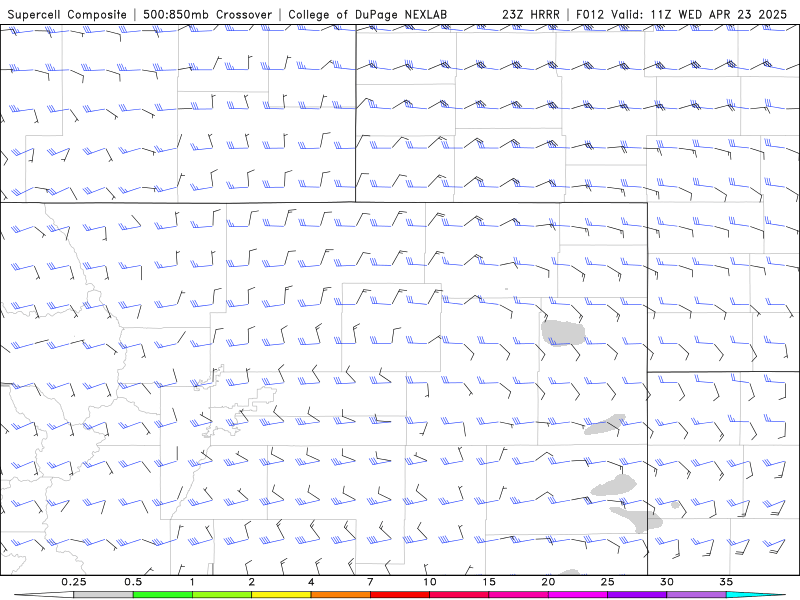Click the scale label reading 4
The height and width of the screenshot is (600, 800).
311,582
